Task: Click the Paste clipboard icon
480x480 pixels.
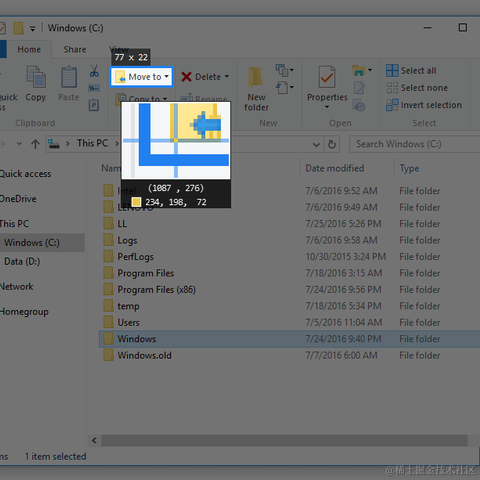Action: point(69,77)
